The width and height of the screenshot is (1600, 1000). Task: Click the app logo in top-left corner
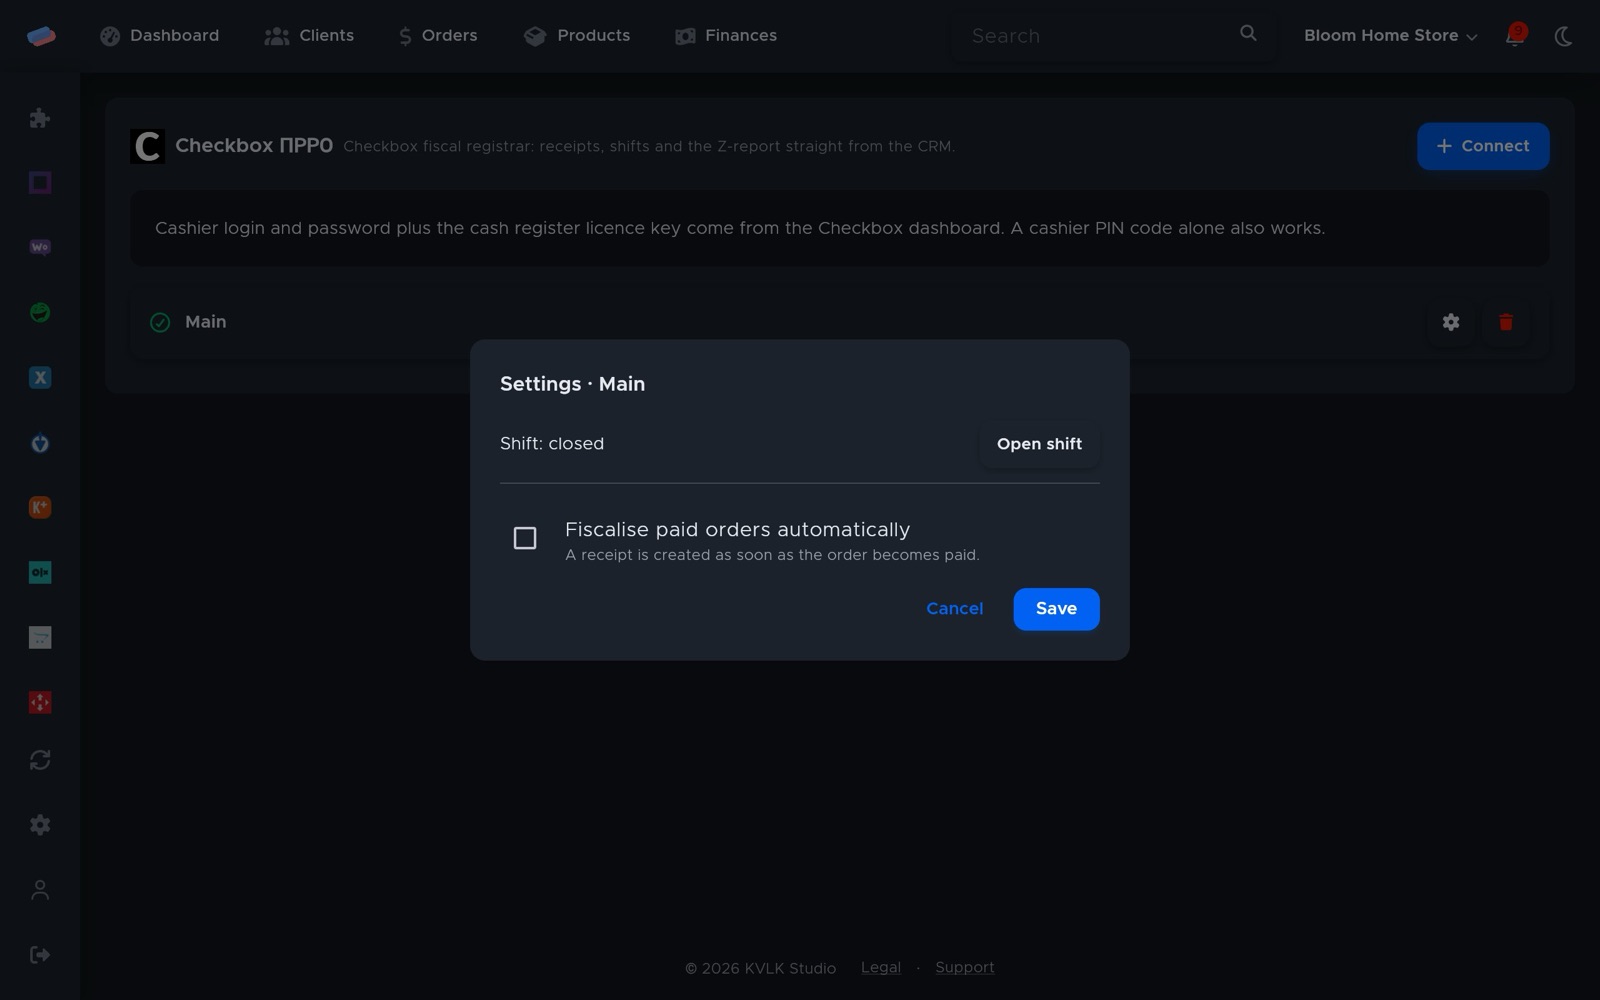tap(41, 36)
